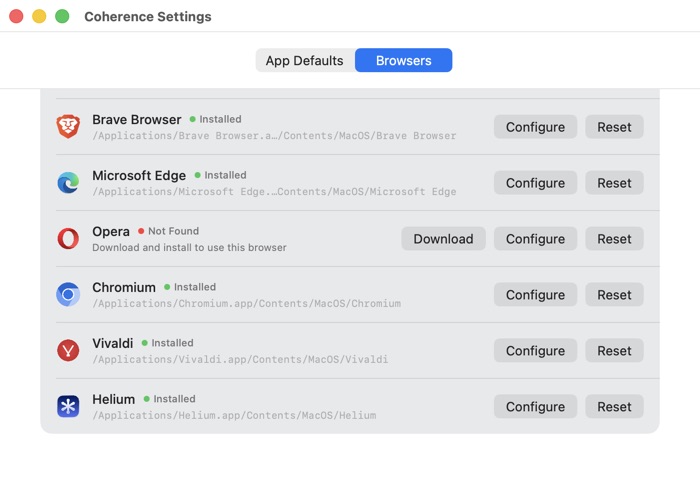Screen dimensions: 700x482
Task: Click Vivaldi's Installed status
Action: (x=168, y=343)
